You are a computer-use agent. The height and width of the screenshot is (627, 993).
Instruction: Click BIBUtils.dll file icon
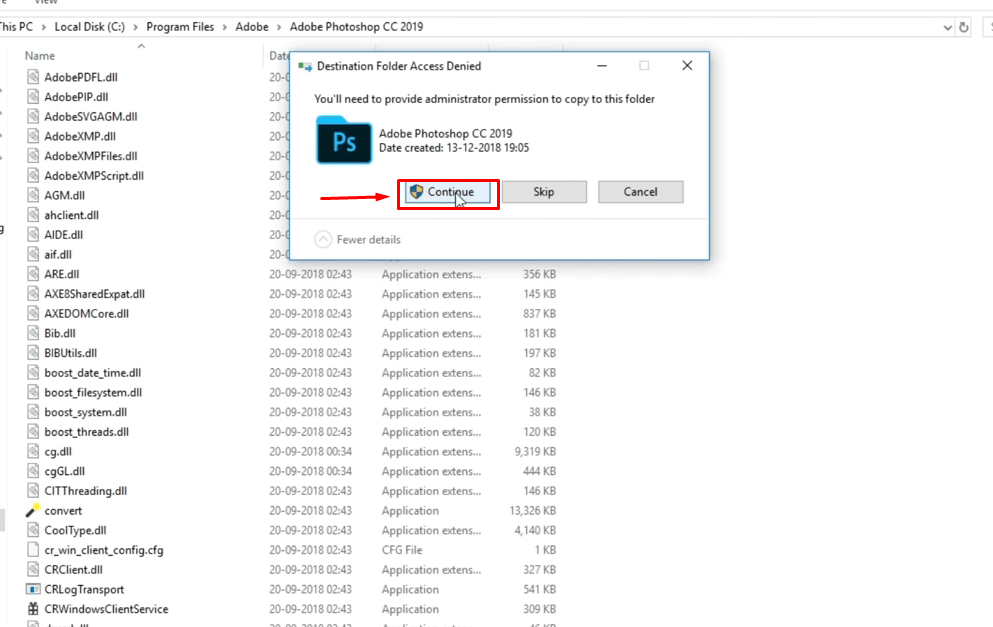pos(33,352)
